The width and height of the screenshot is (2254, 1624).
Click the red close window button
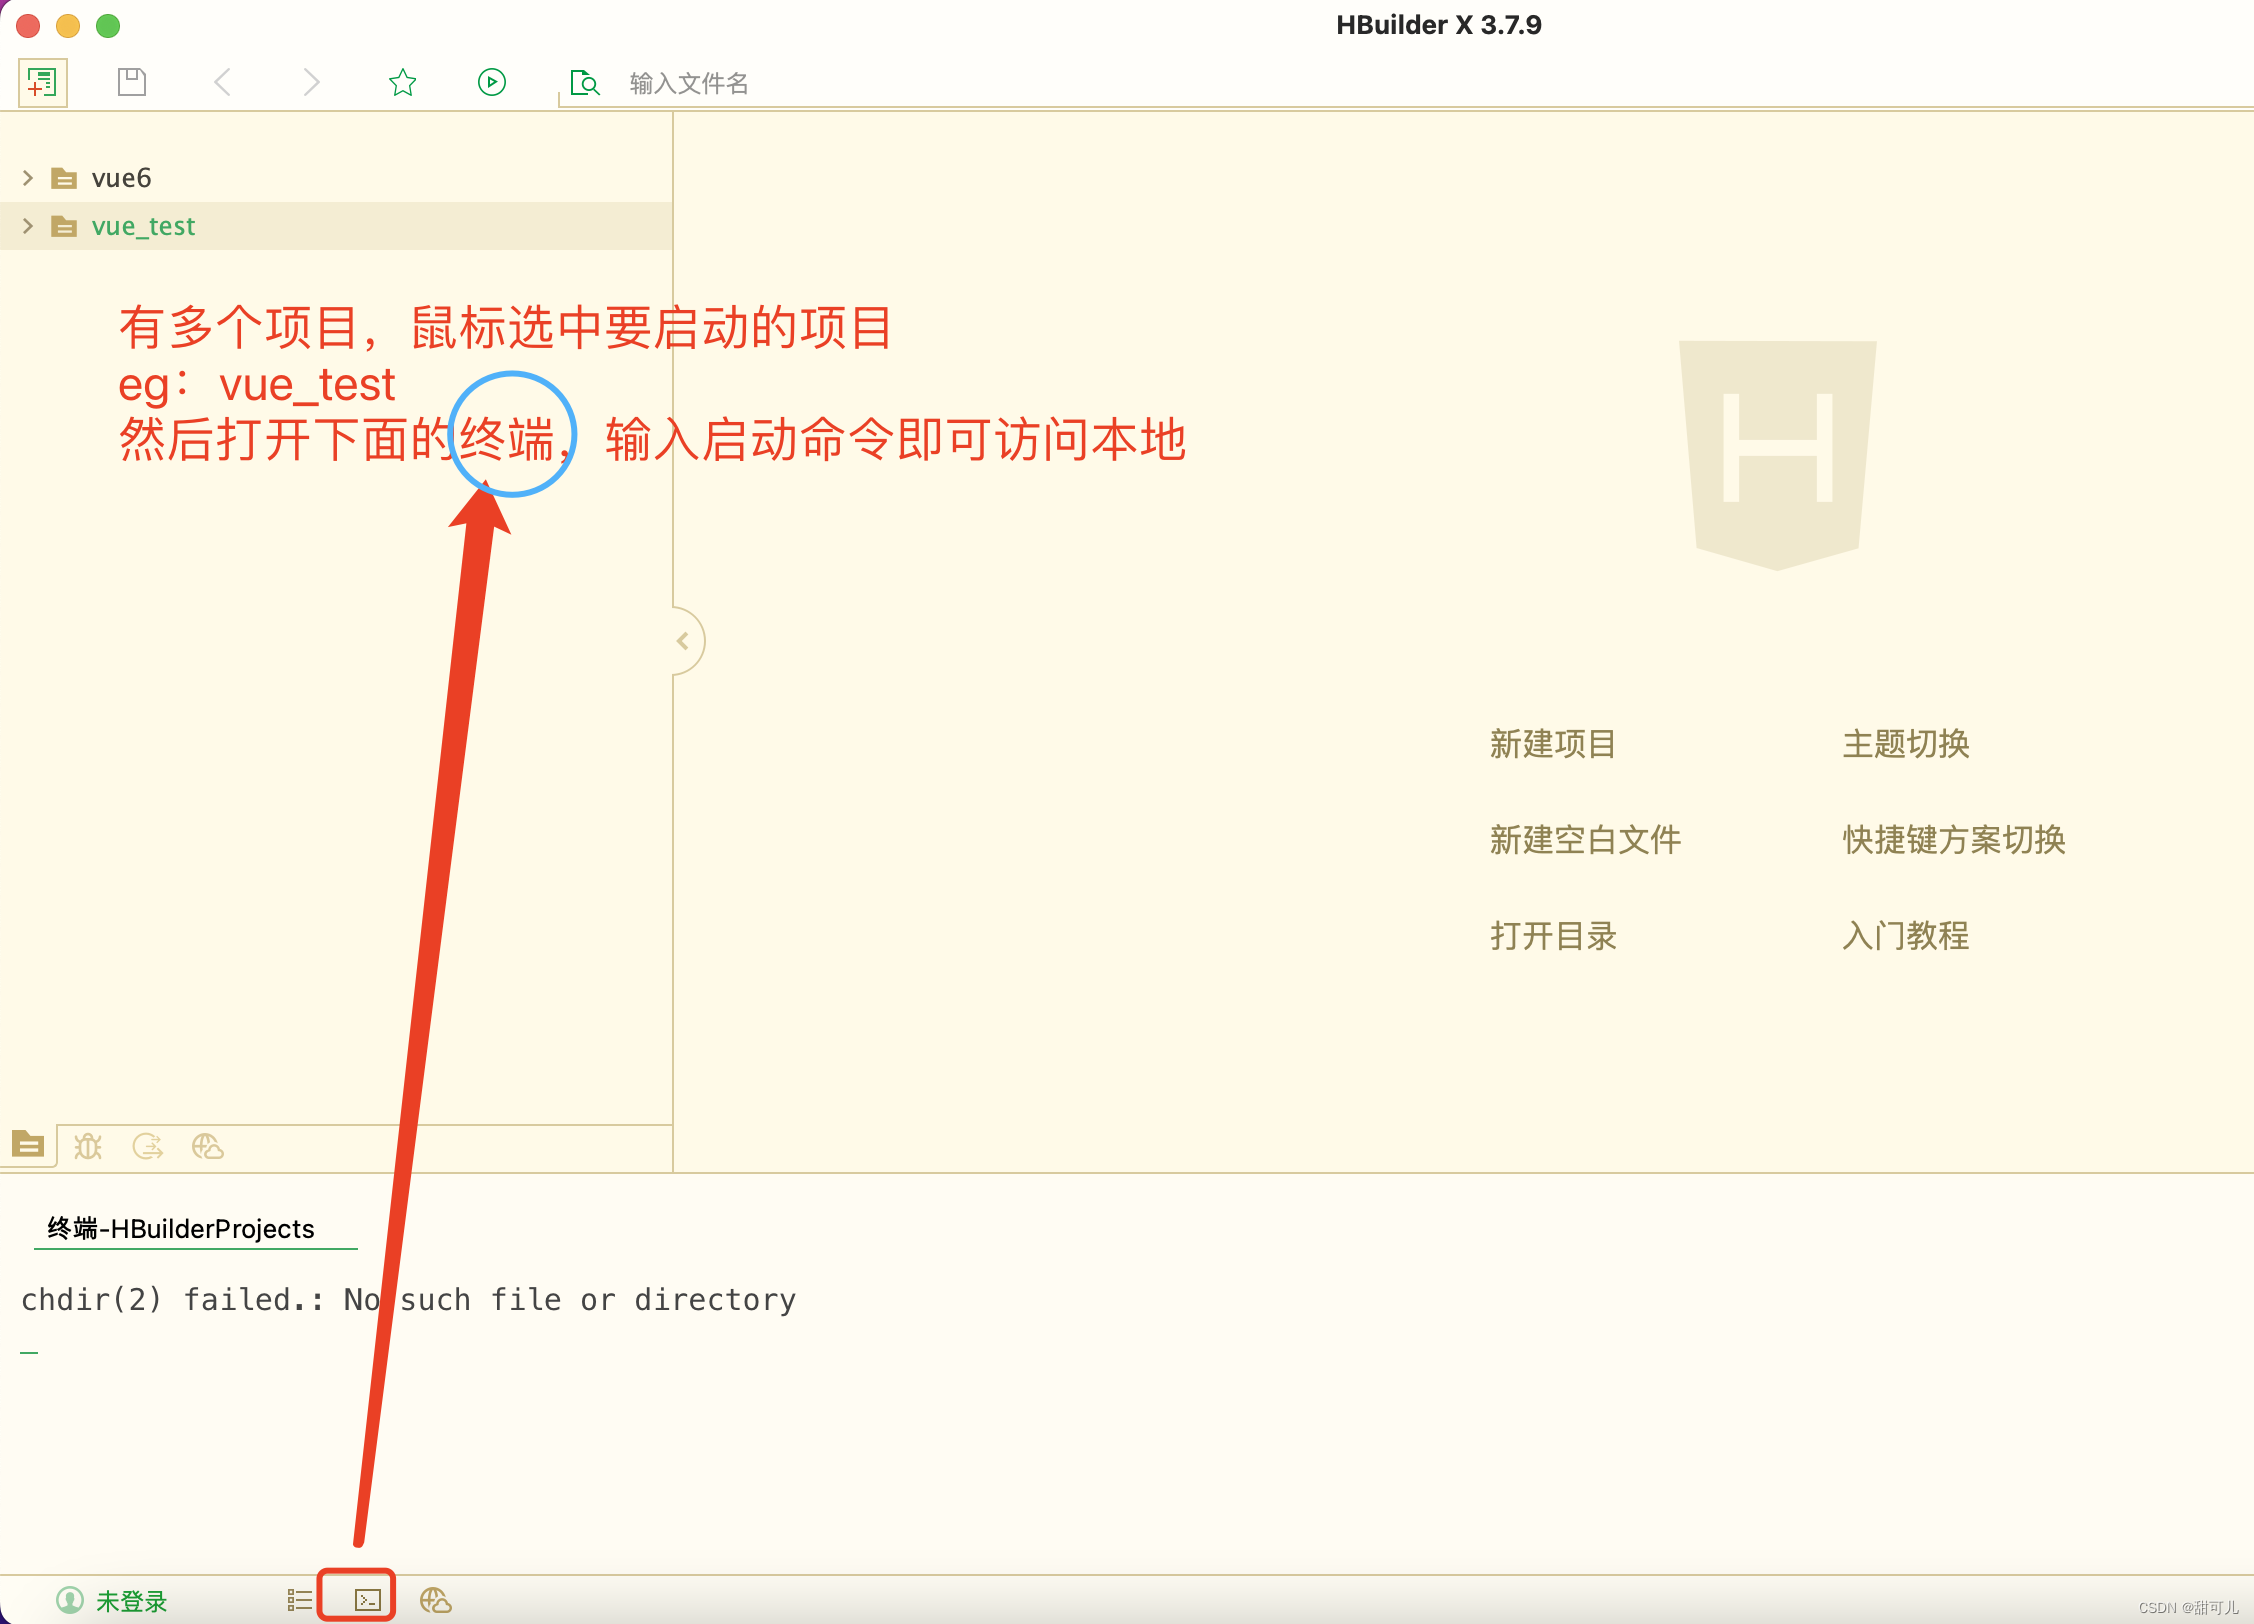coord(28,26)
